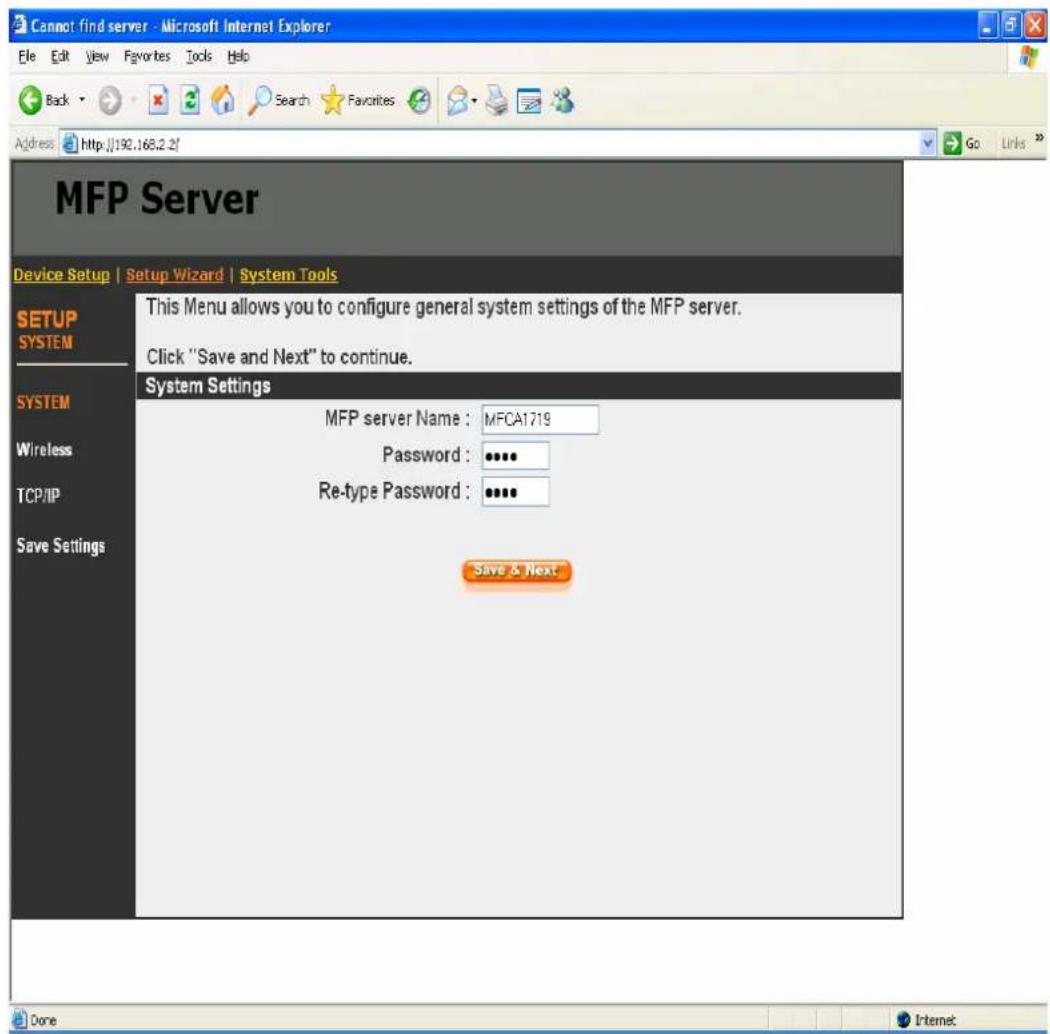Refresh the page with green arrows icon
Screen dimensions: 1050x1034
[x=191, y=101]
